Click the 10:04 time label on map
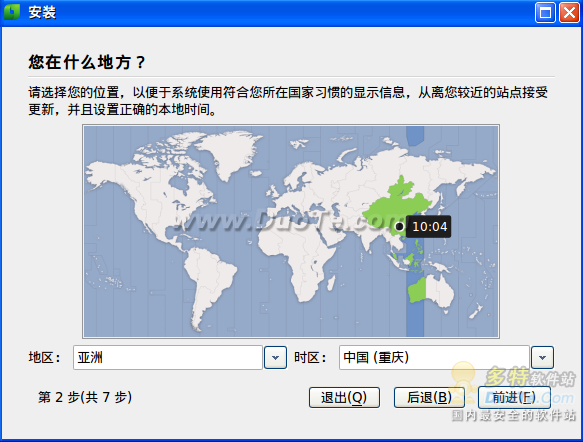Image resolution: width=583 pixels, height=442 pixels. coord(429,226)
